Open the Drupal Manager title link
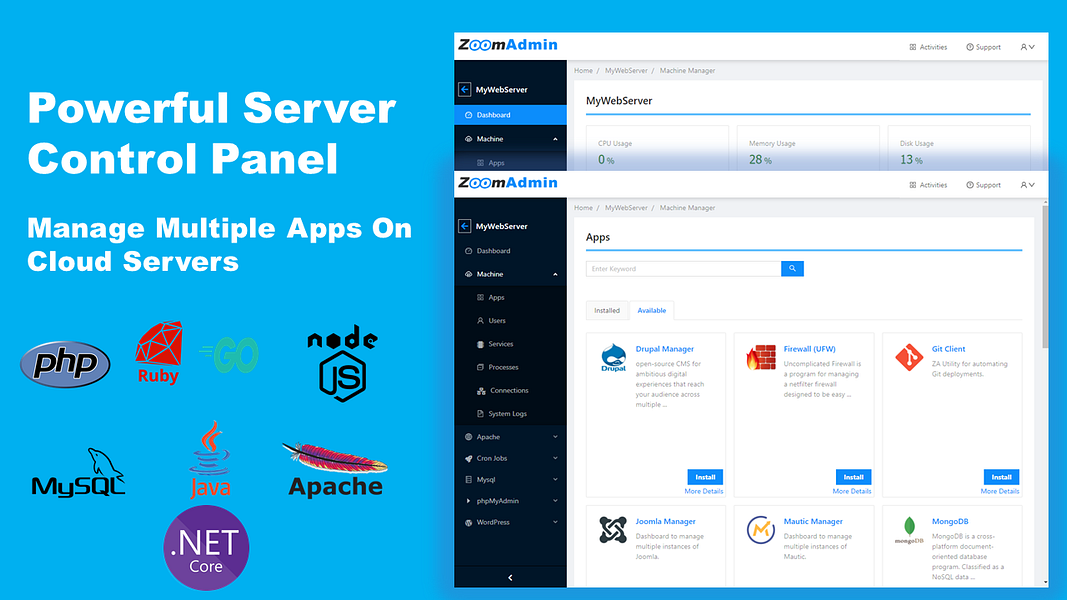 click(x=665, y=349)
